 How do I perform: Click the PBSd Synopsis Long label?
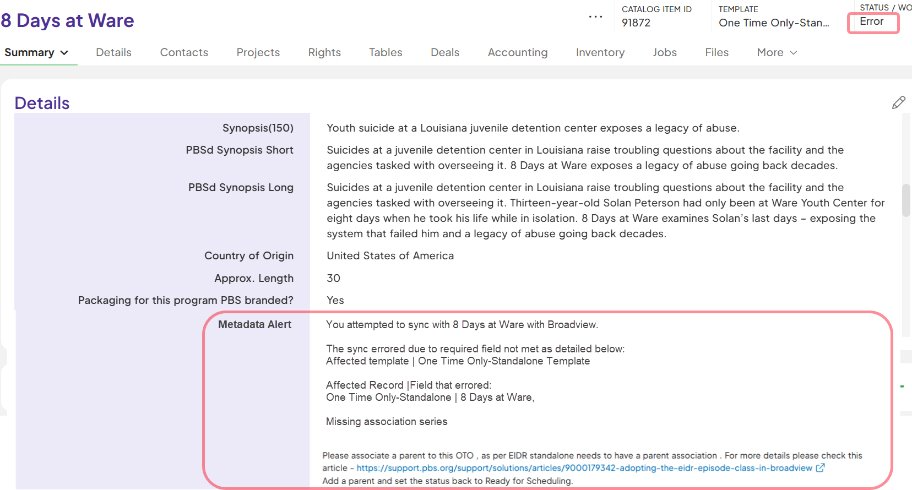tap(241, 187)
